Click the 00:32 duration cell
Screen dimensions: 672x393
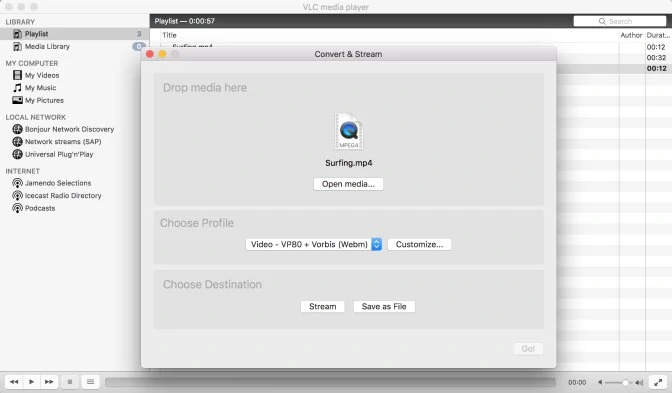click(656, 57)
